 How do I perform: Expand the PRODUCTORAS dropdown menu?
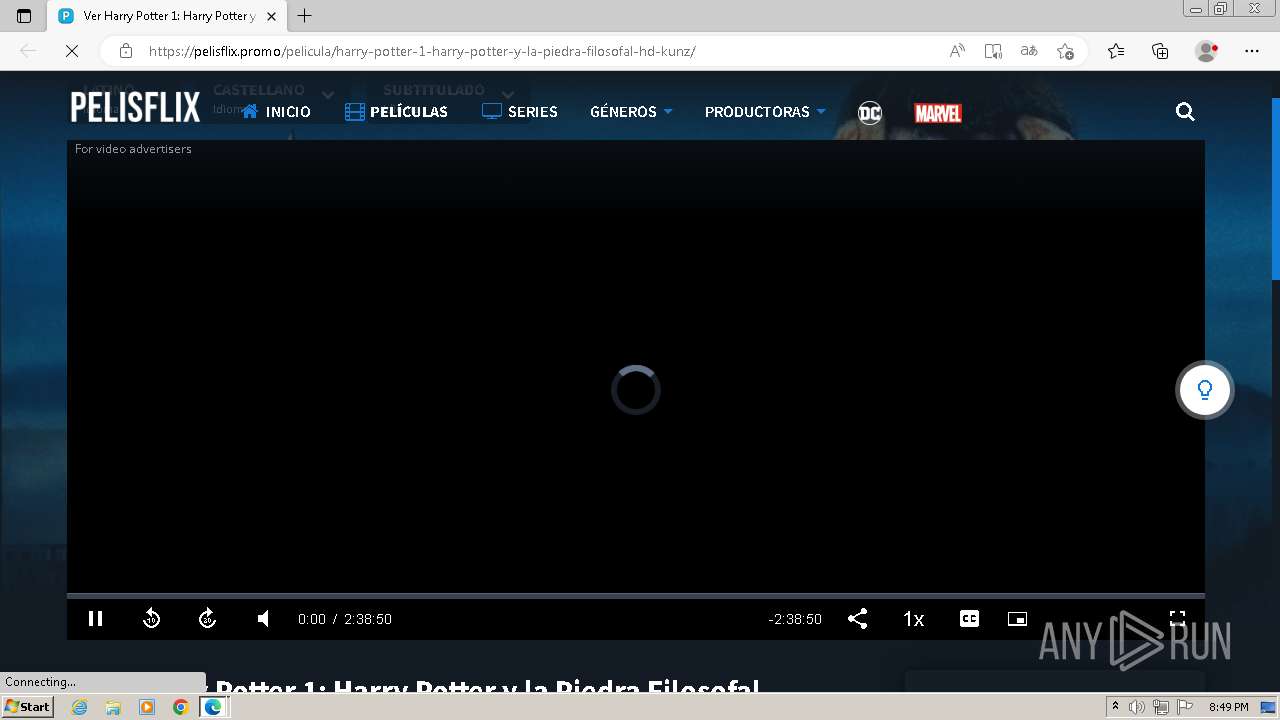point(765,112)
